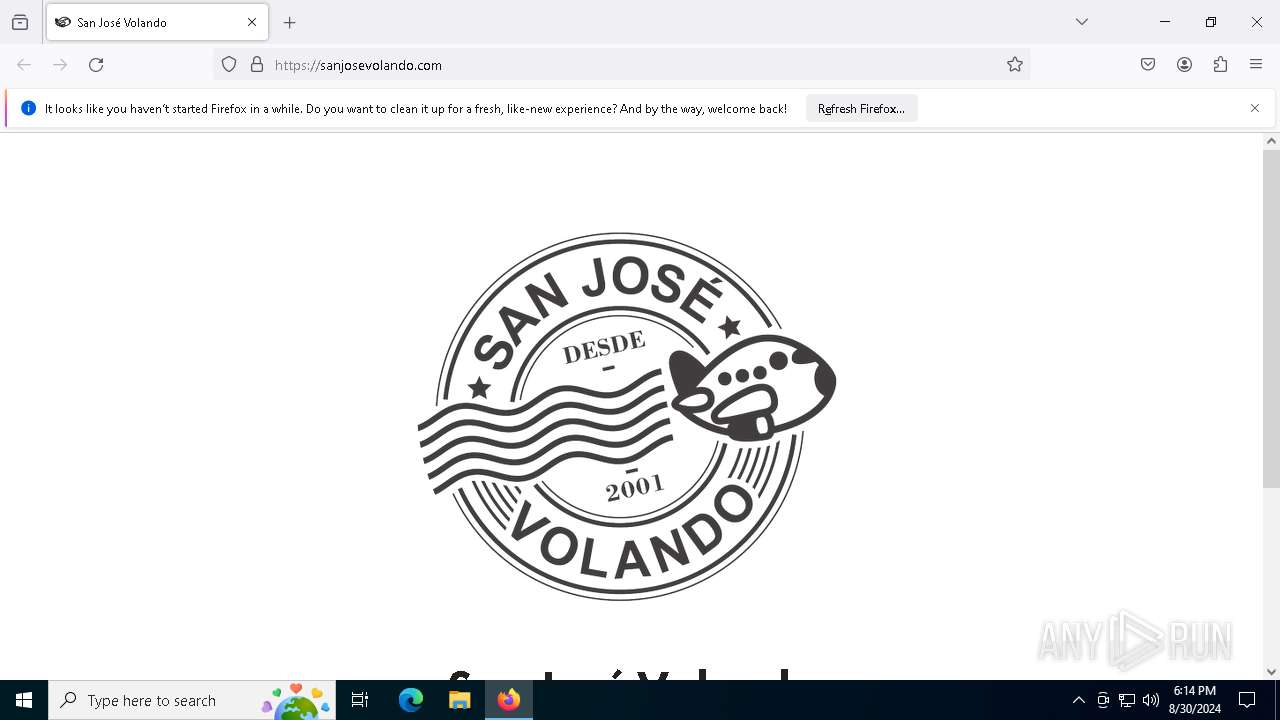Click the Firefox taskbar icon
This screenshot has height=720, width=1280.
pos(508,700)
